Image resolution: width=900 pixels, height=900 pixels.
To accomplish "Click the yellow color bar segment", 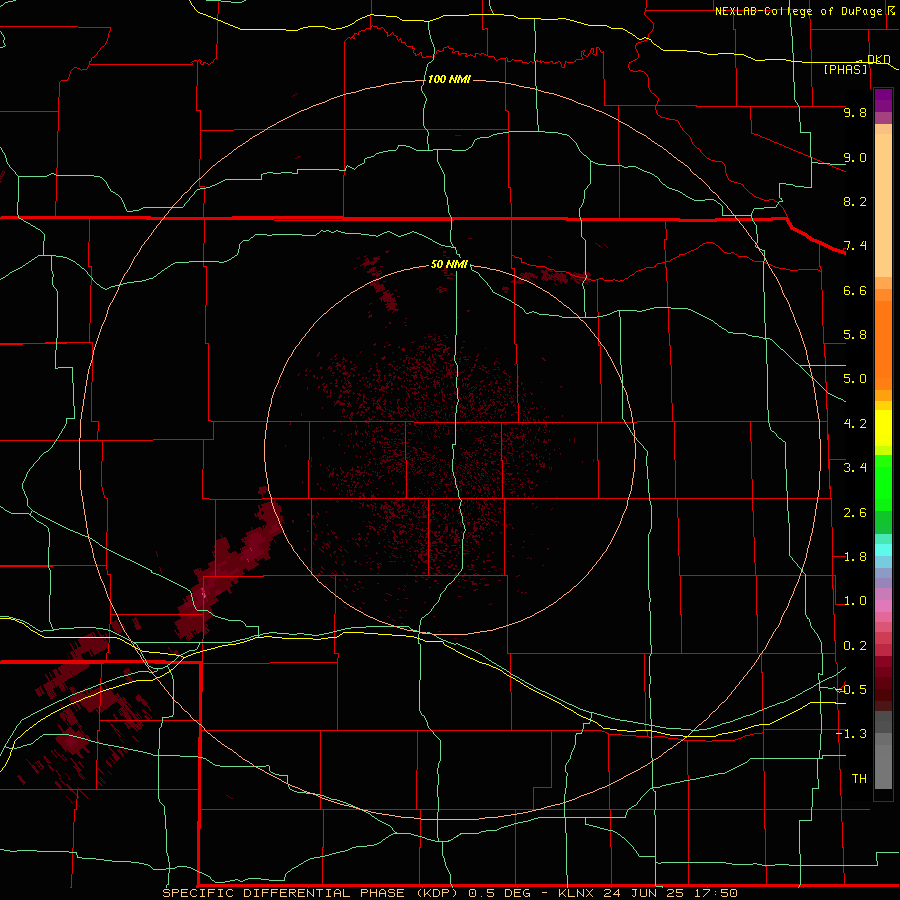I will [883, 428].
